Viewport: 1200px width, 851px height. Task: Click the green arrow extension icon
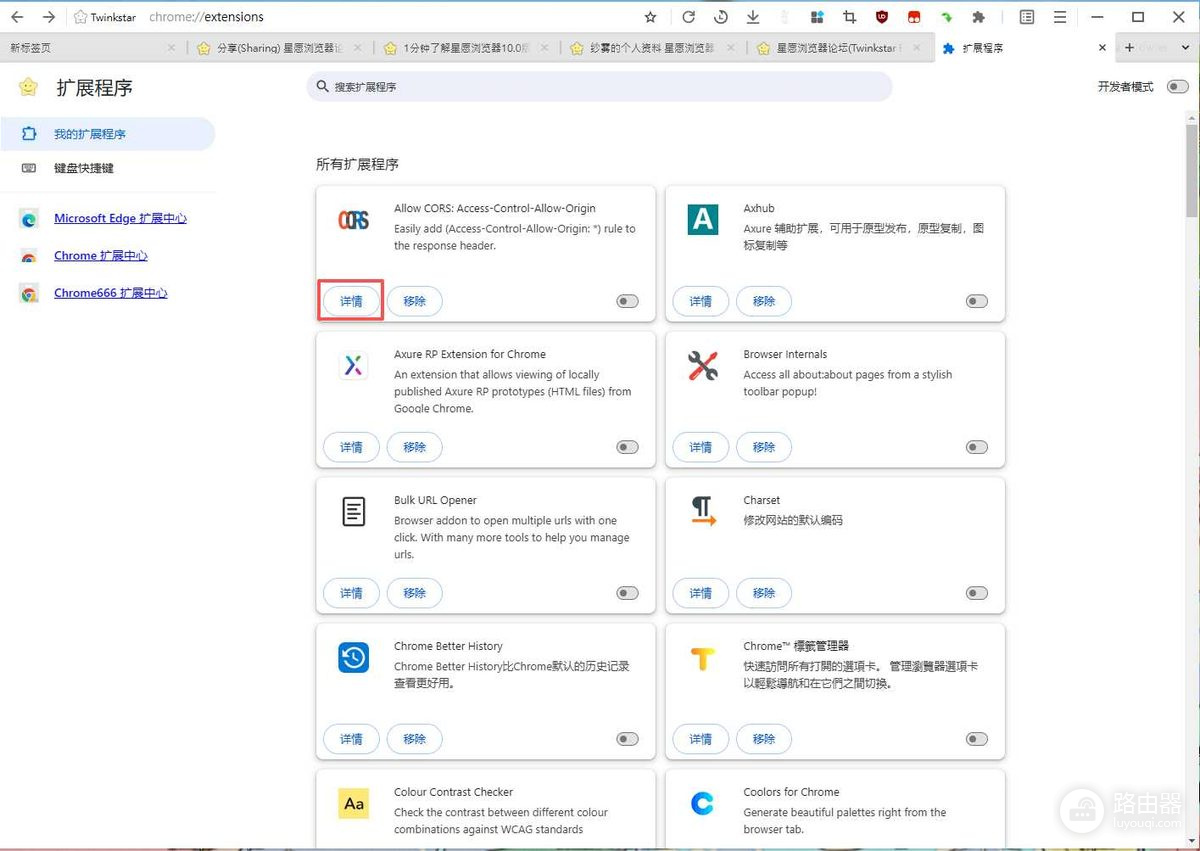click(x=946, y=17)
